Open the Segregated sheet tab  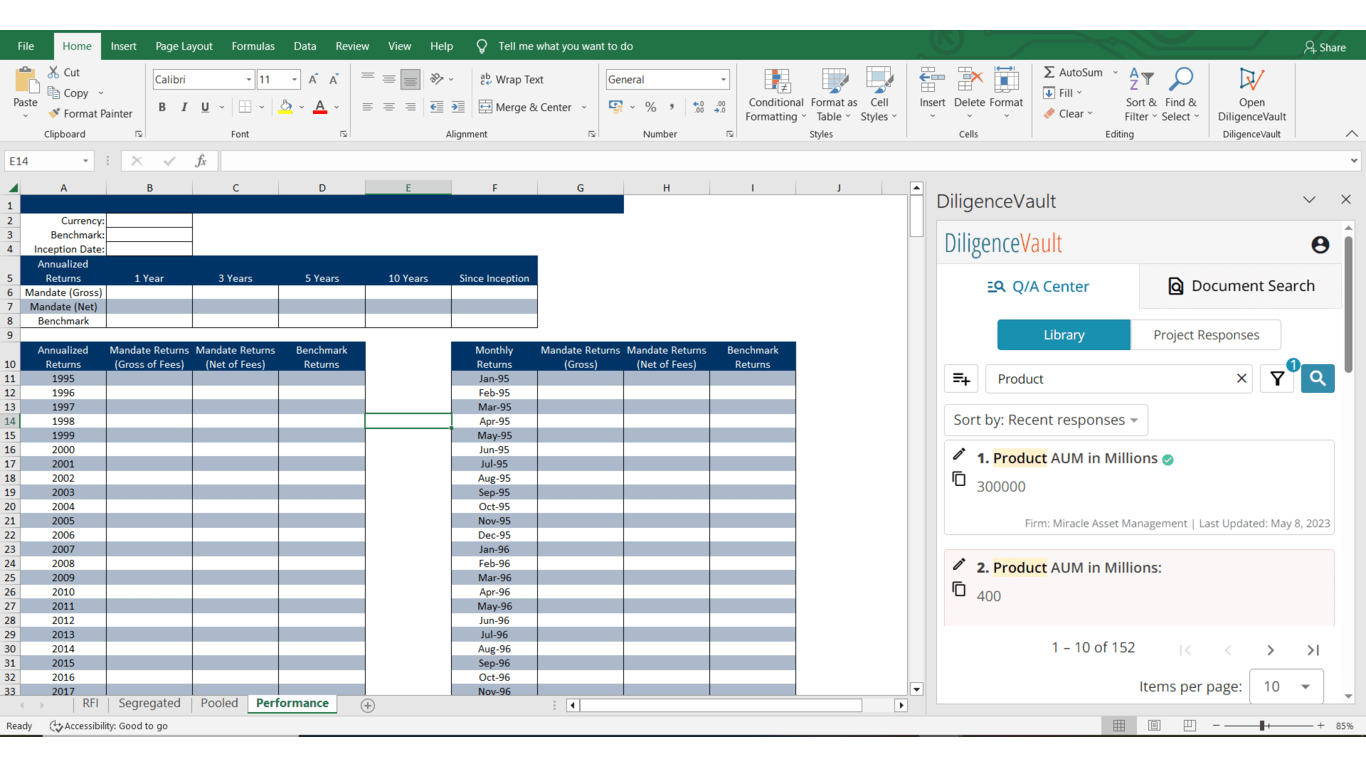[x=149, y=704]
